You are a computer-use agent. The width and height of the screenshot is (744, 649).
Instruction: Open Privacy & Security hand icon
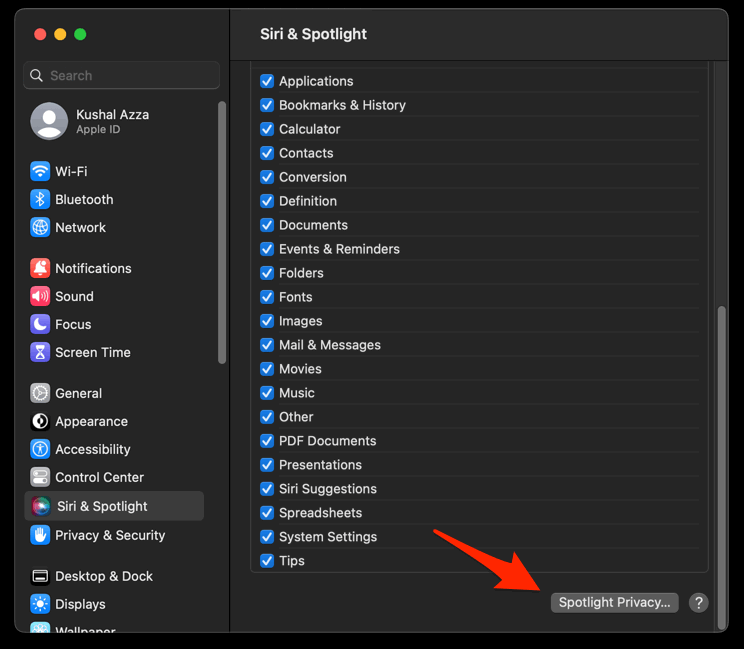pos(40,535)
